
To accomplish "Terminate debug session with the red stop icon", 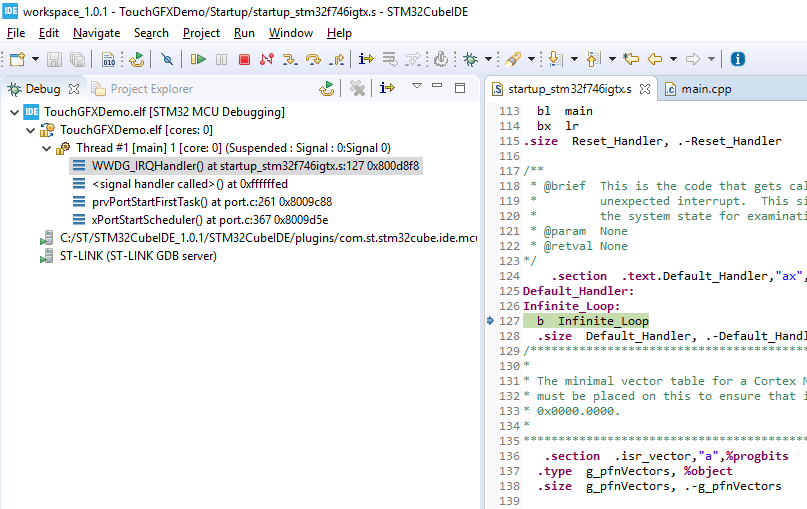I will point(244,60).
